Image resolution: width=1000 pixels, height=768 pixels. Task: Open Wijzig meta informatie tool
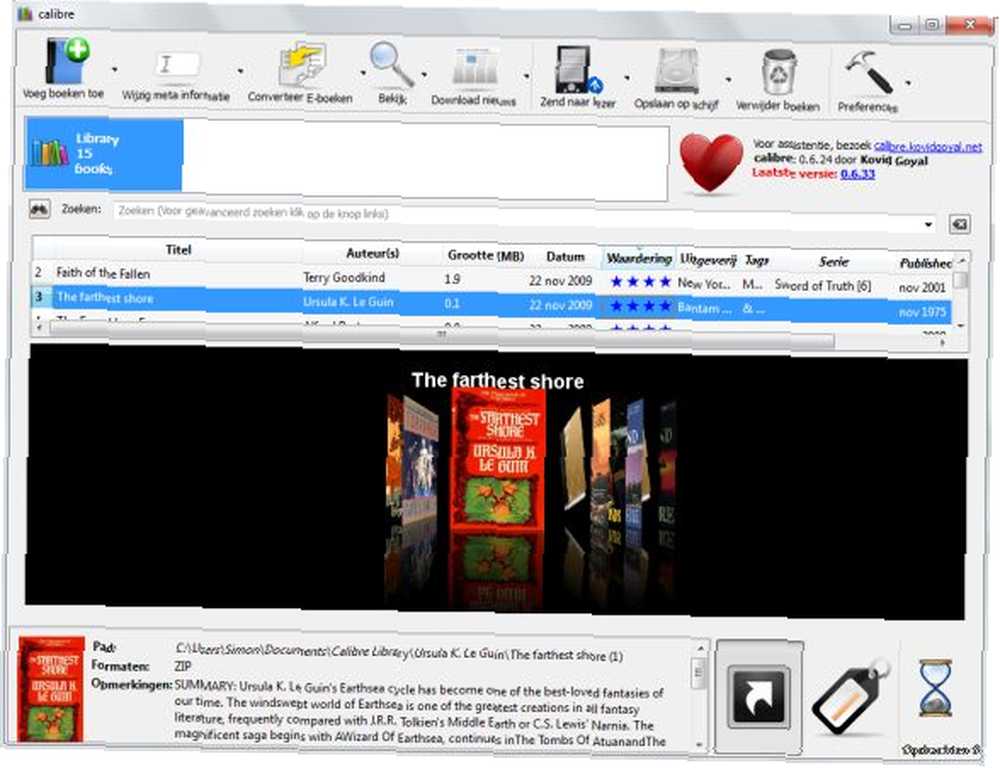coord(176,66)
